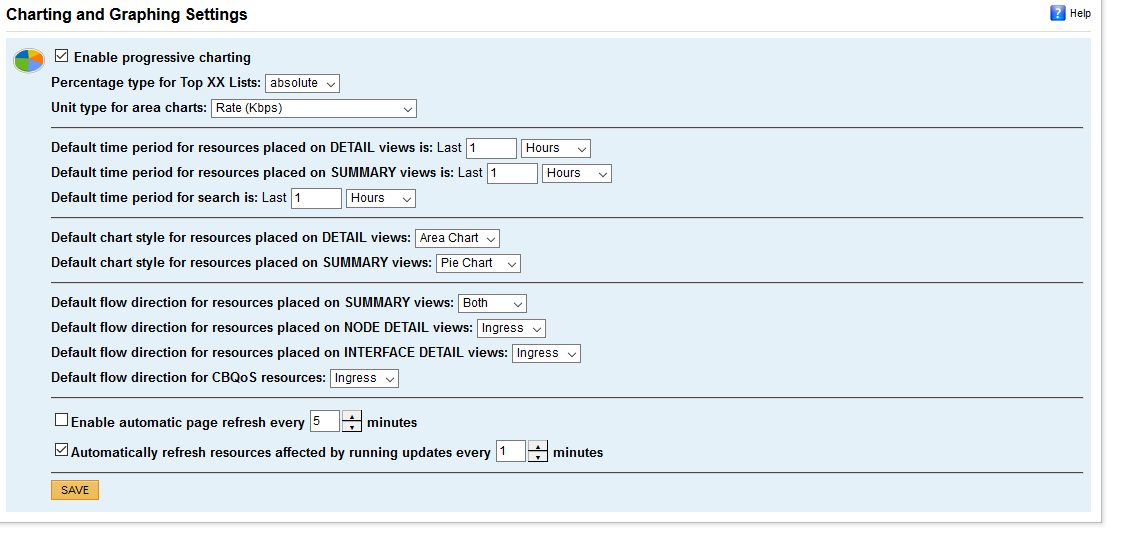The image size is (1148, 534).
Task: Click automatic page refresh minutes field
Action: [325, 422]
